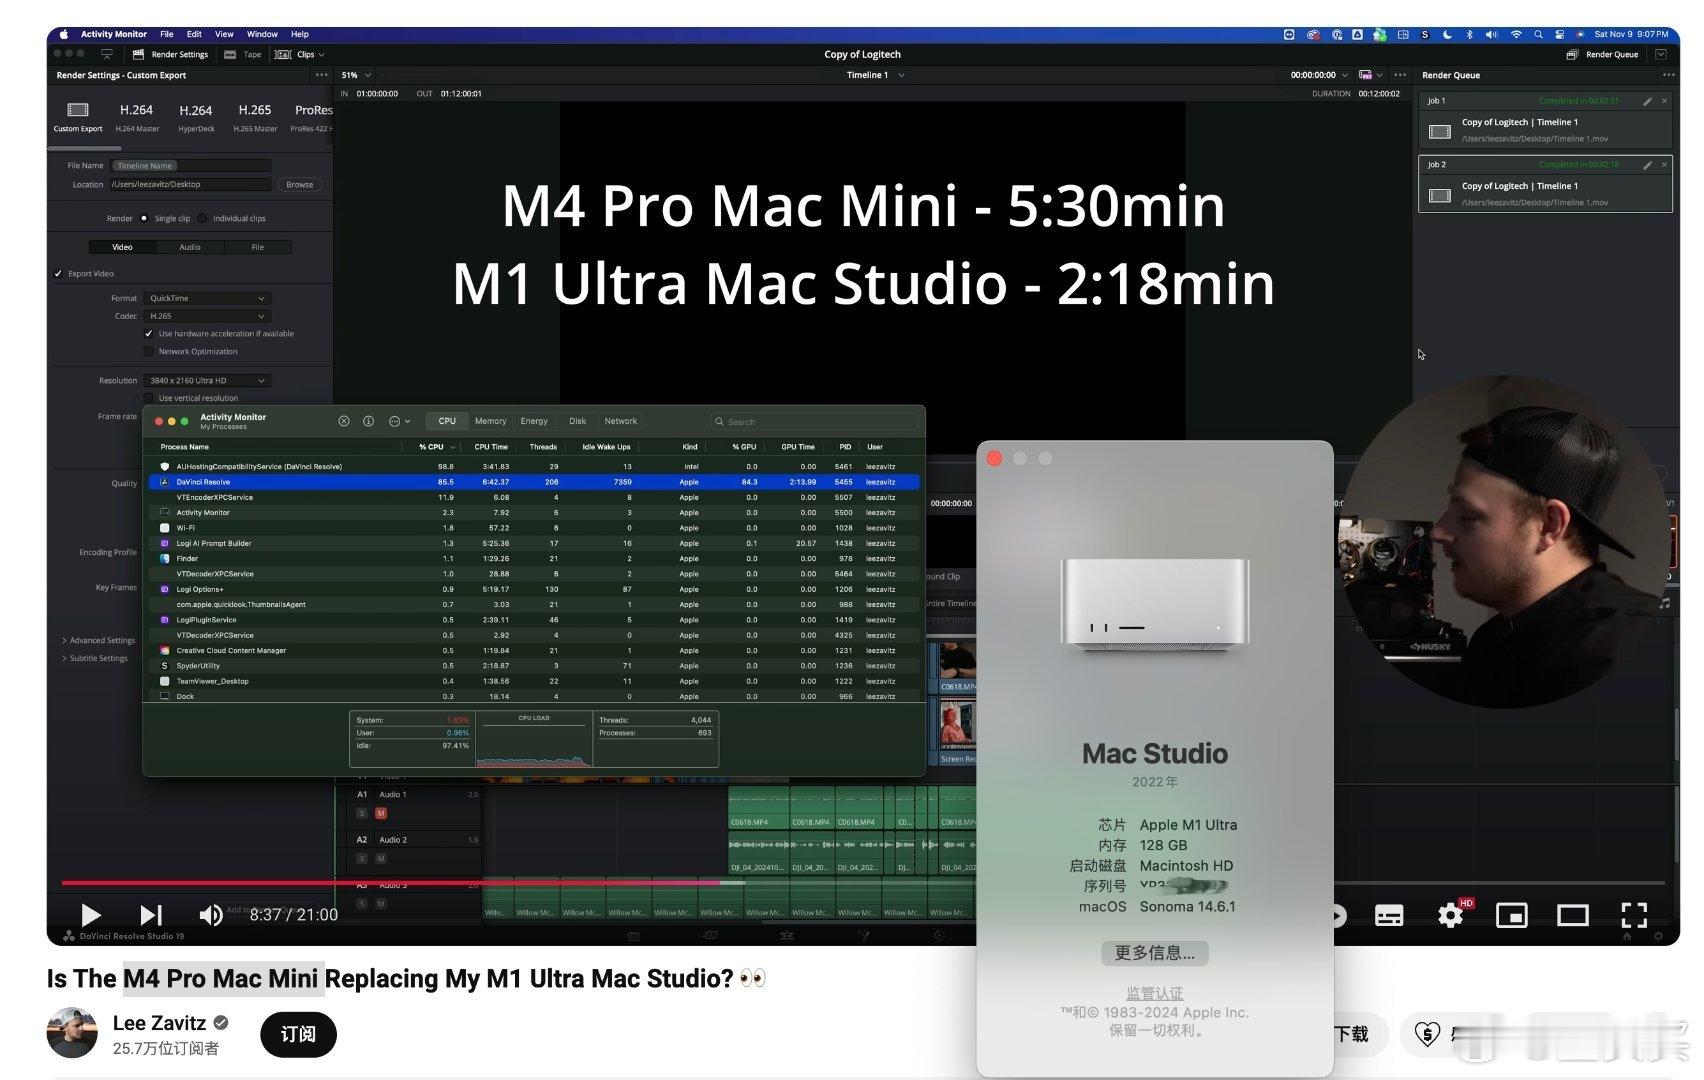Toggle the Render Settings panel button
Screen dimensions: 1704x1080
tap(171, 55)
